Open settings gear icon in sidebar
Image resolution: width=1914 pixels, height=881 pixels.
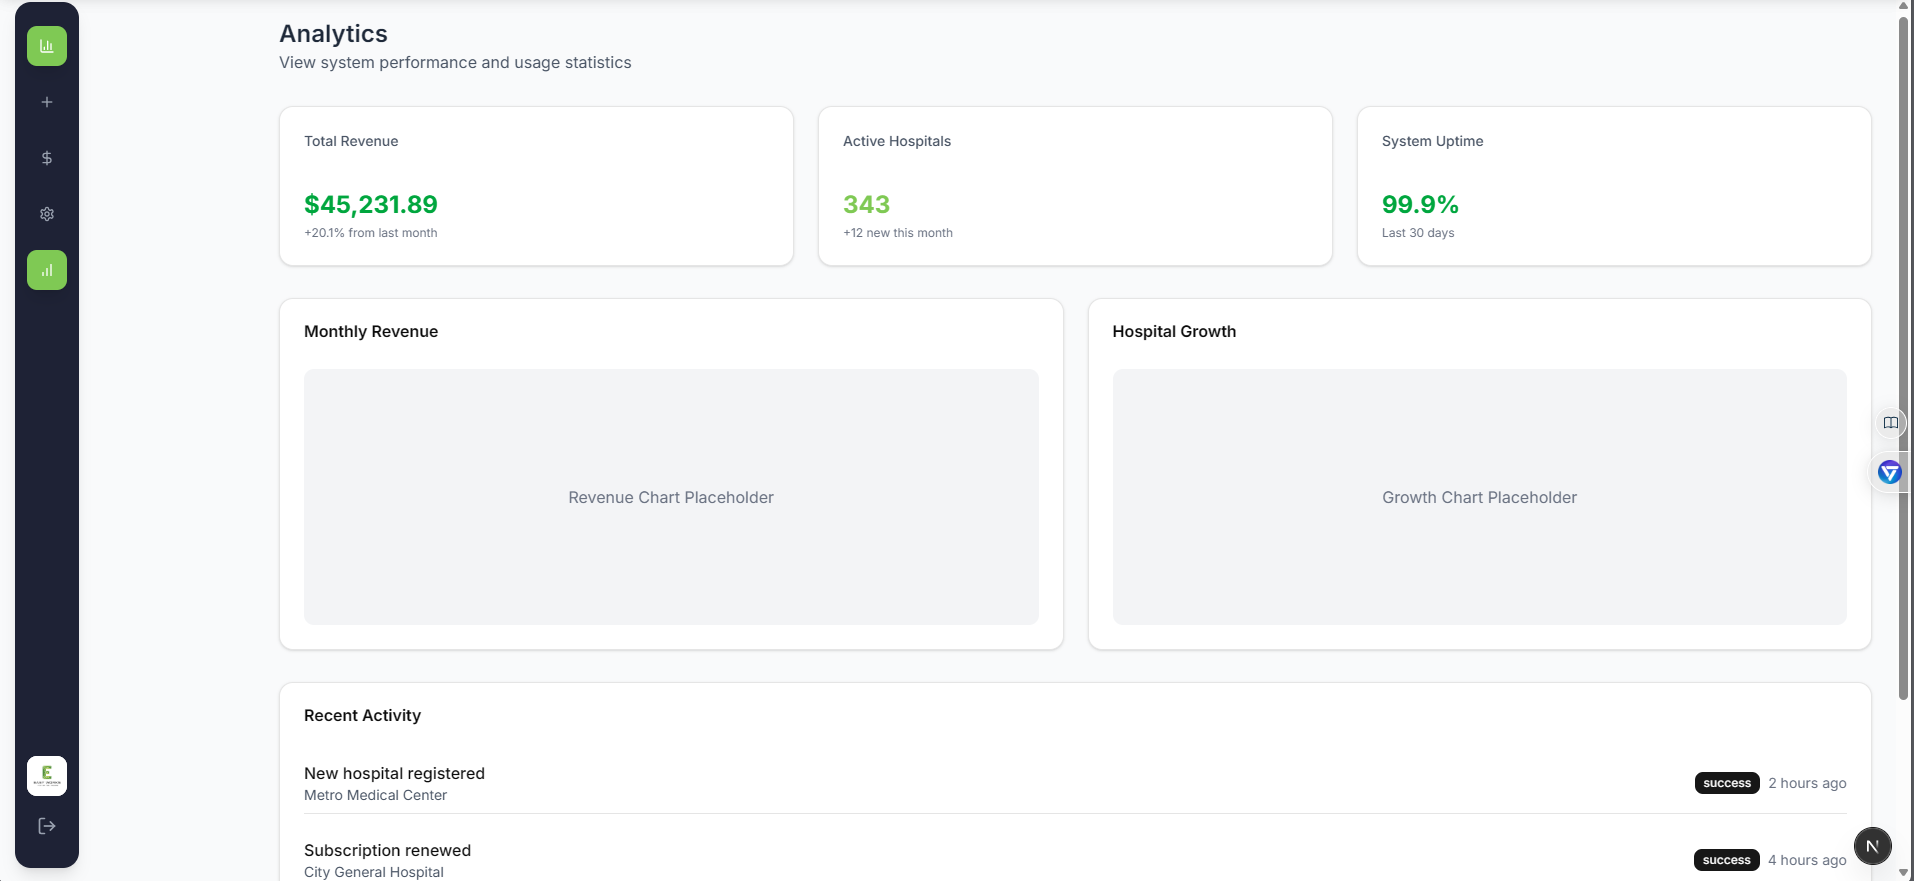[x=47, y=214]
